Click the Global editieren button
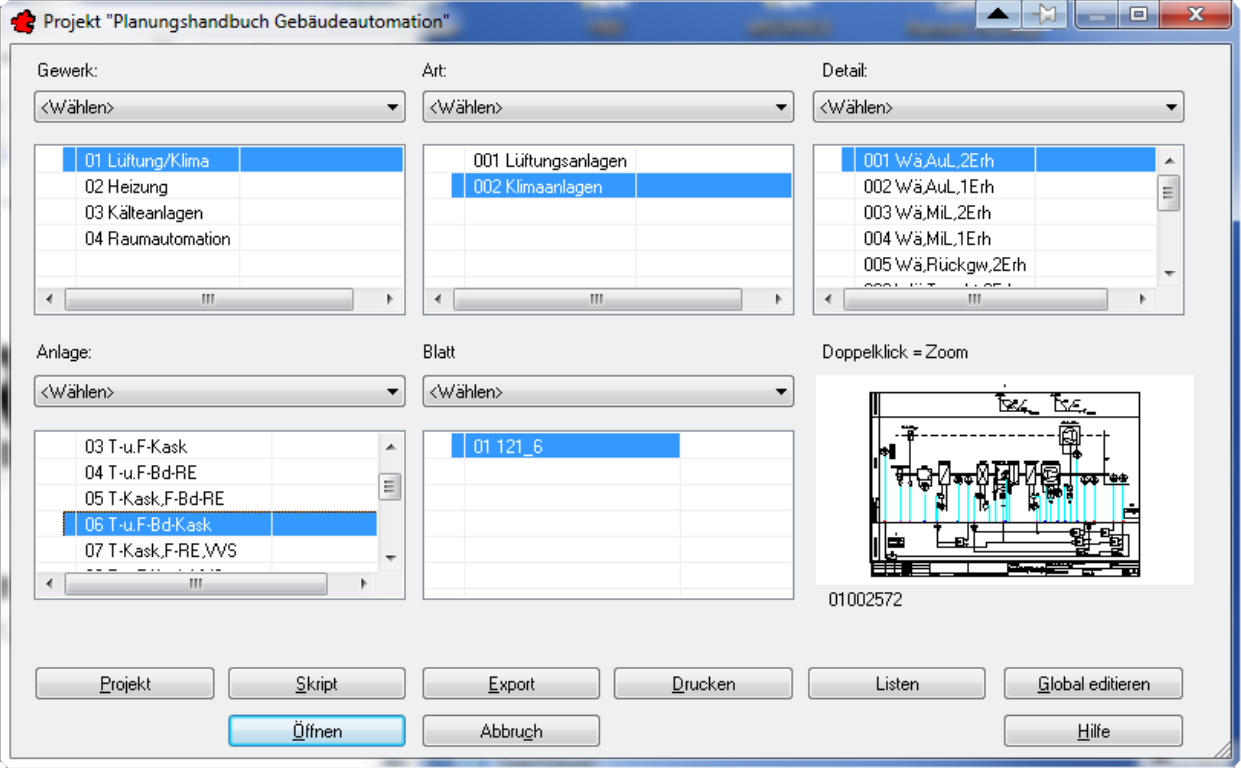 tap(1093, 684)
